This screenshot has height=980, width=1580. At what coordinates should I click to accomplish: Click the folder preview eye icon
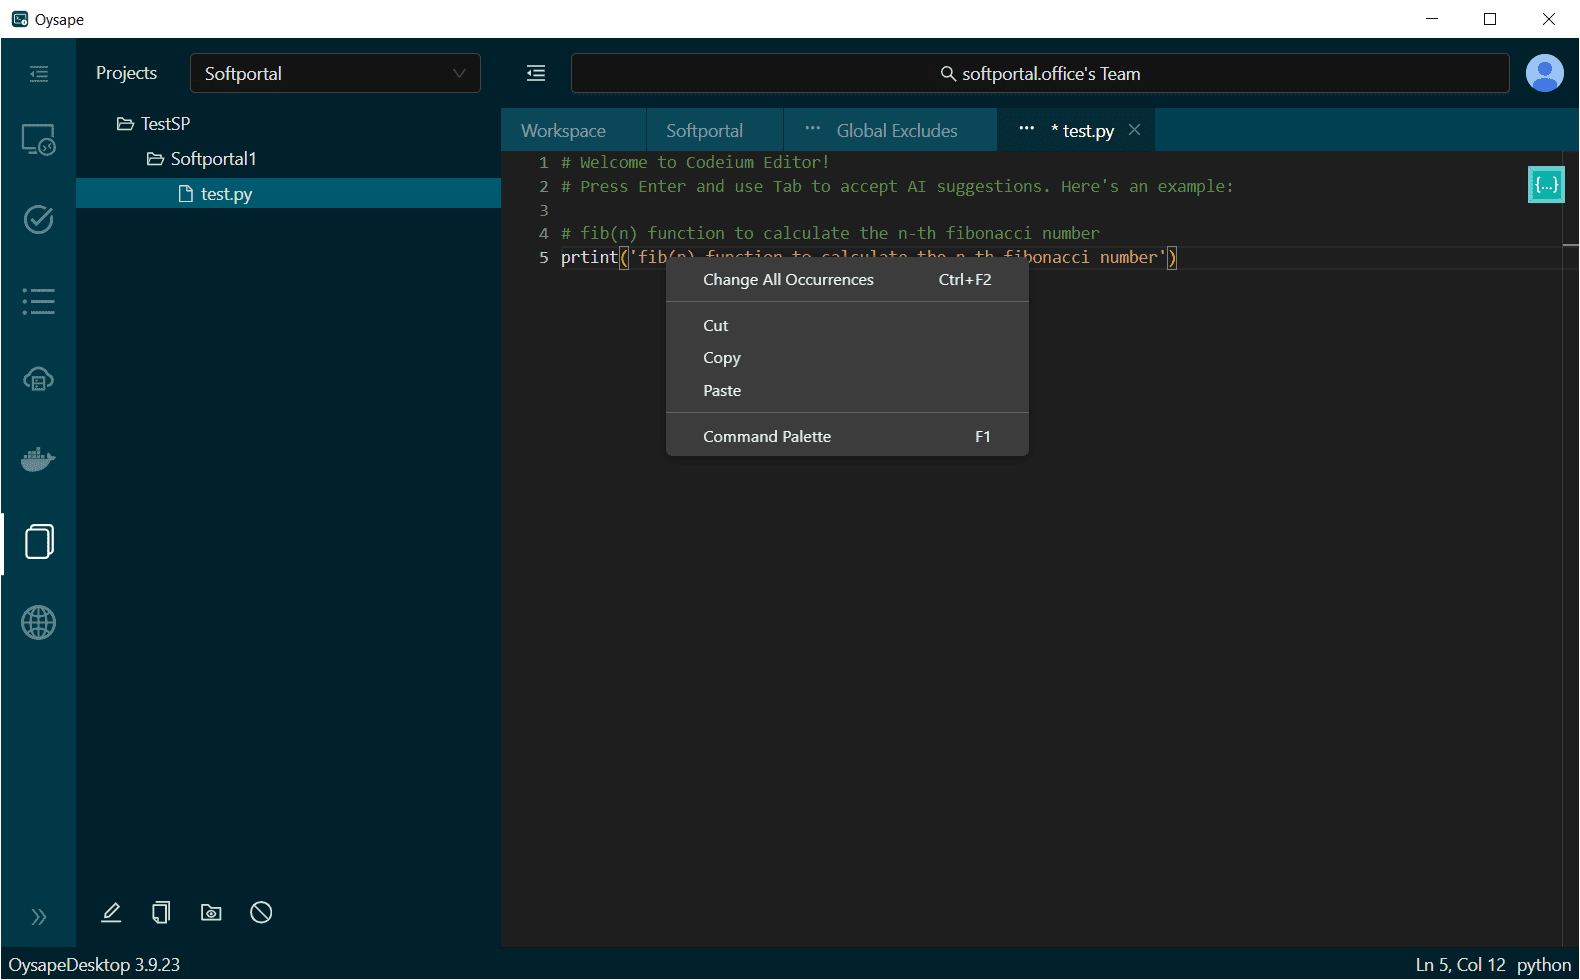coord(211,912)
